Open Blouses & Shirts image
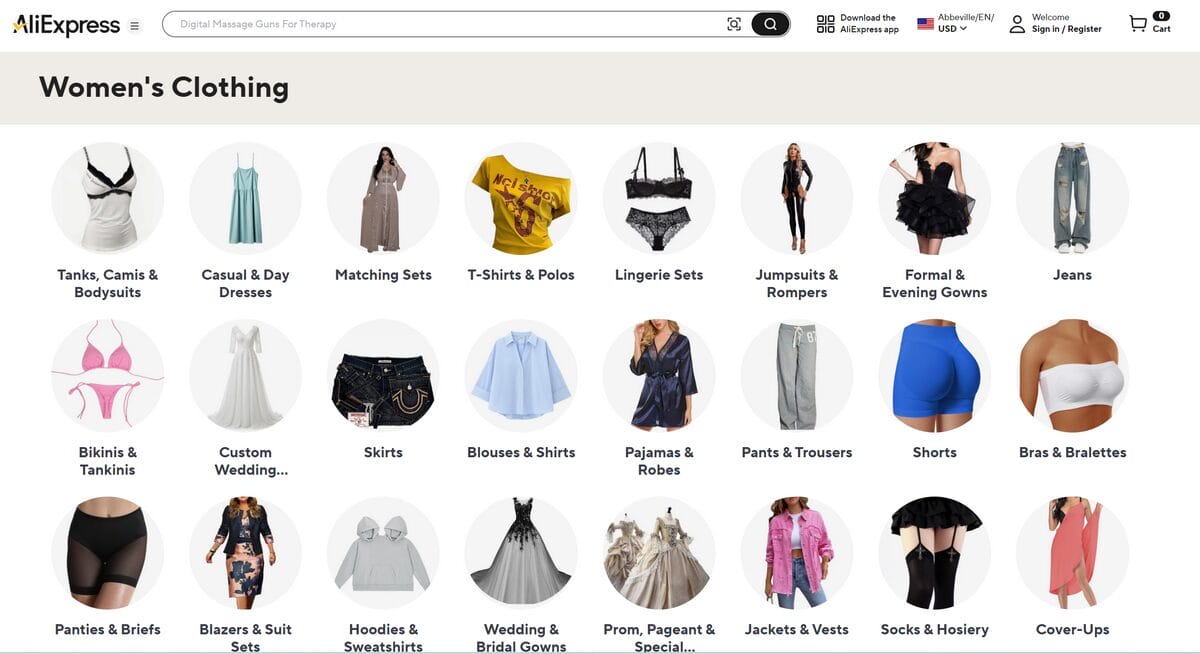The height and width of the screenshot is (654, 1200). (x=521, y=375)
